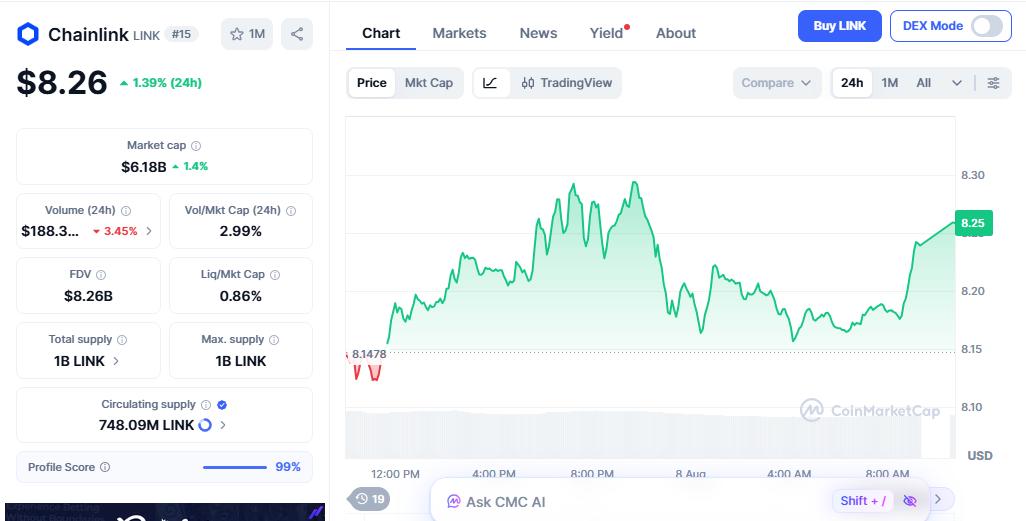Expand Circulating supply 748.09M LINK chevron
This screenshot has height=521, width=1026.
pos(222,425)
